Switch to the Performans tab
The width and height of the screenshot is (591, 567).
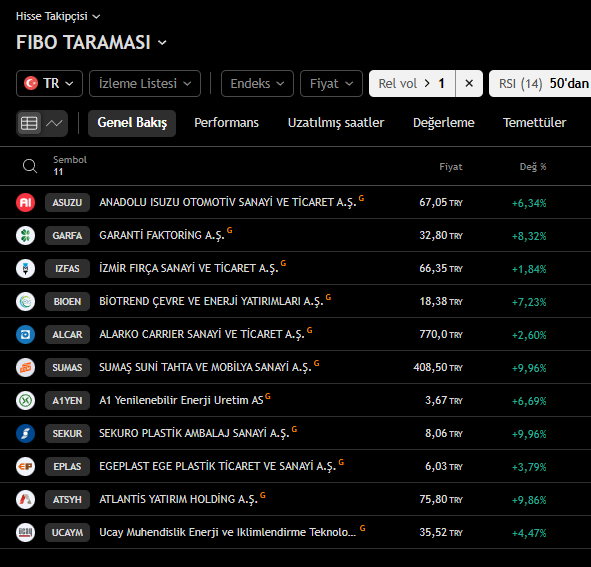pos(227,123)
